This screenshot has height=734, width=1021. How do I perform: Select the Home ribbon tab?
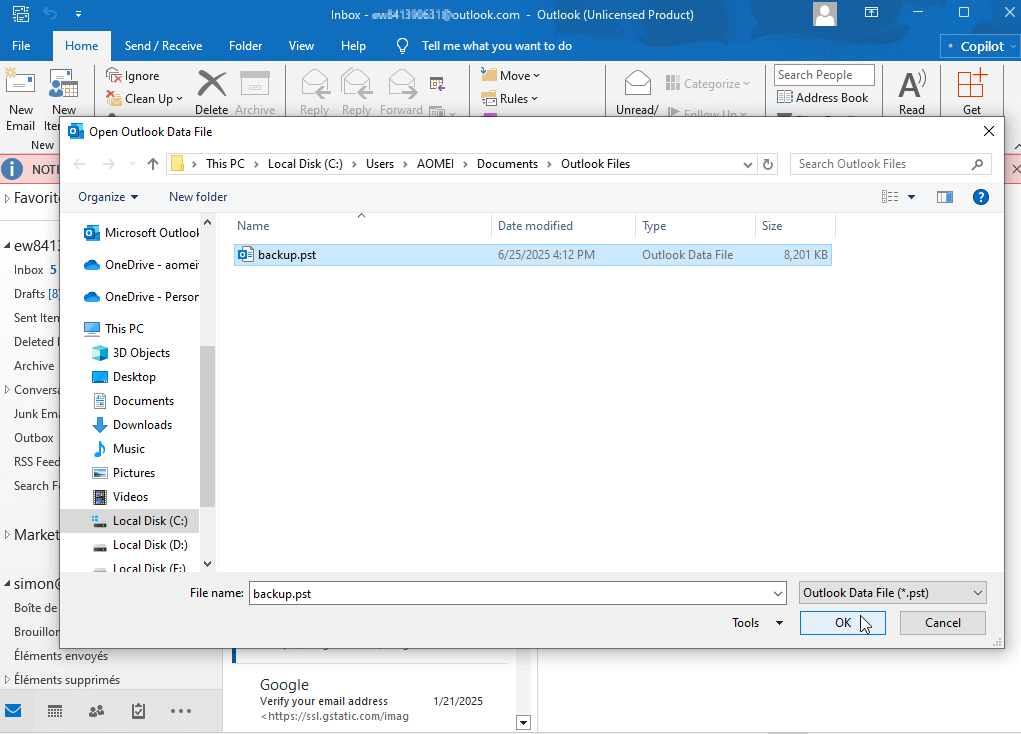pos(81,46)
